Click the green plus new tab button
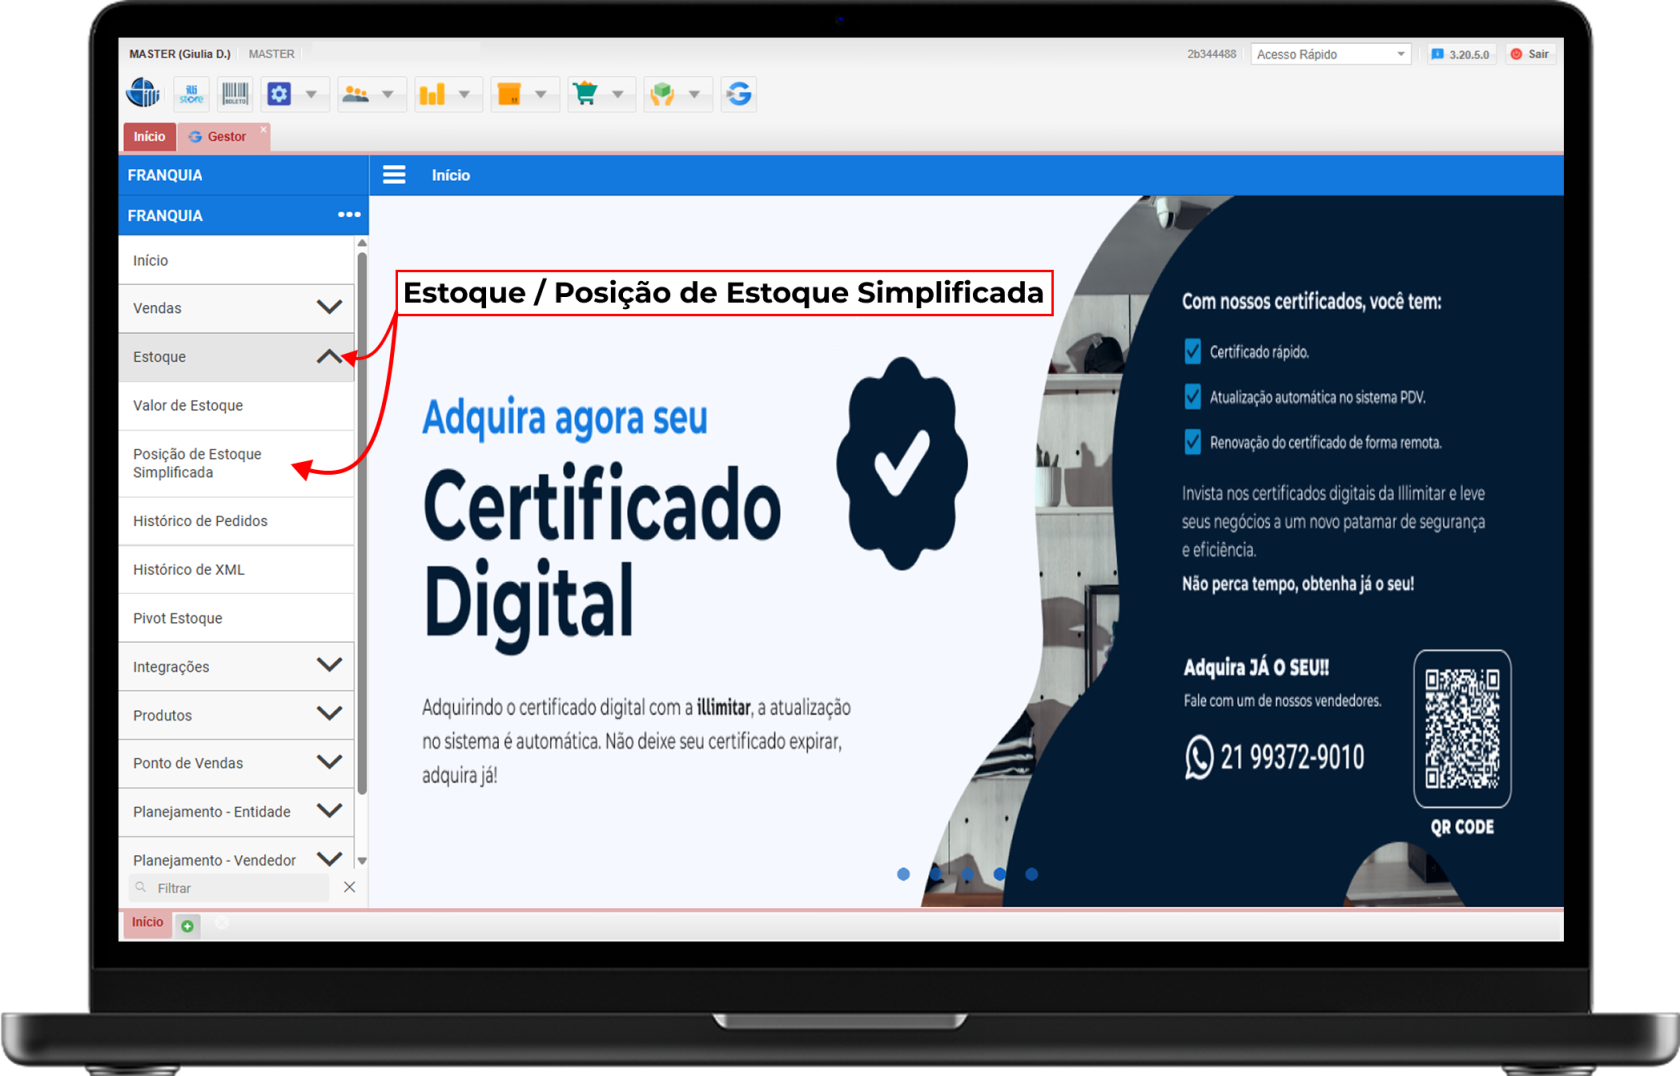Image resolution: width=1680 pixels, height=1076 pixels. click(187, 926)
